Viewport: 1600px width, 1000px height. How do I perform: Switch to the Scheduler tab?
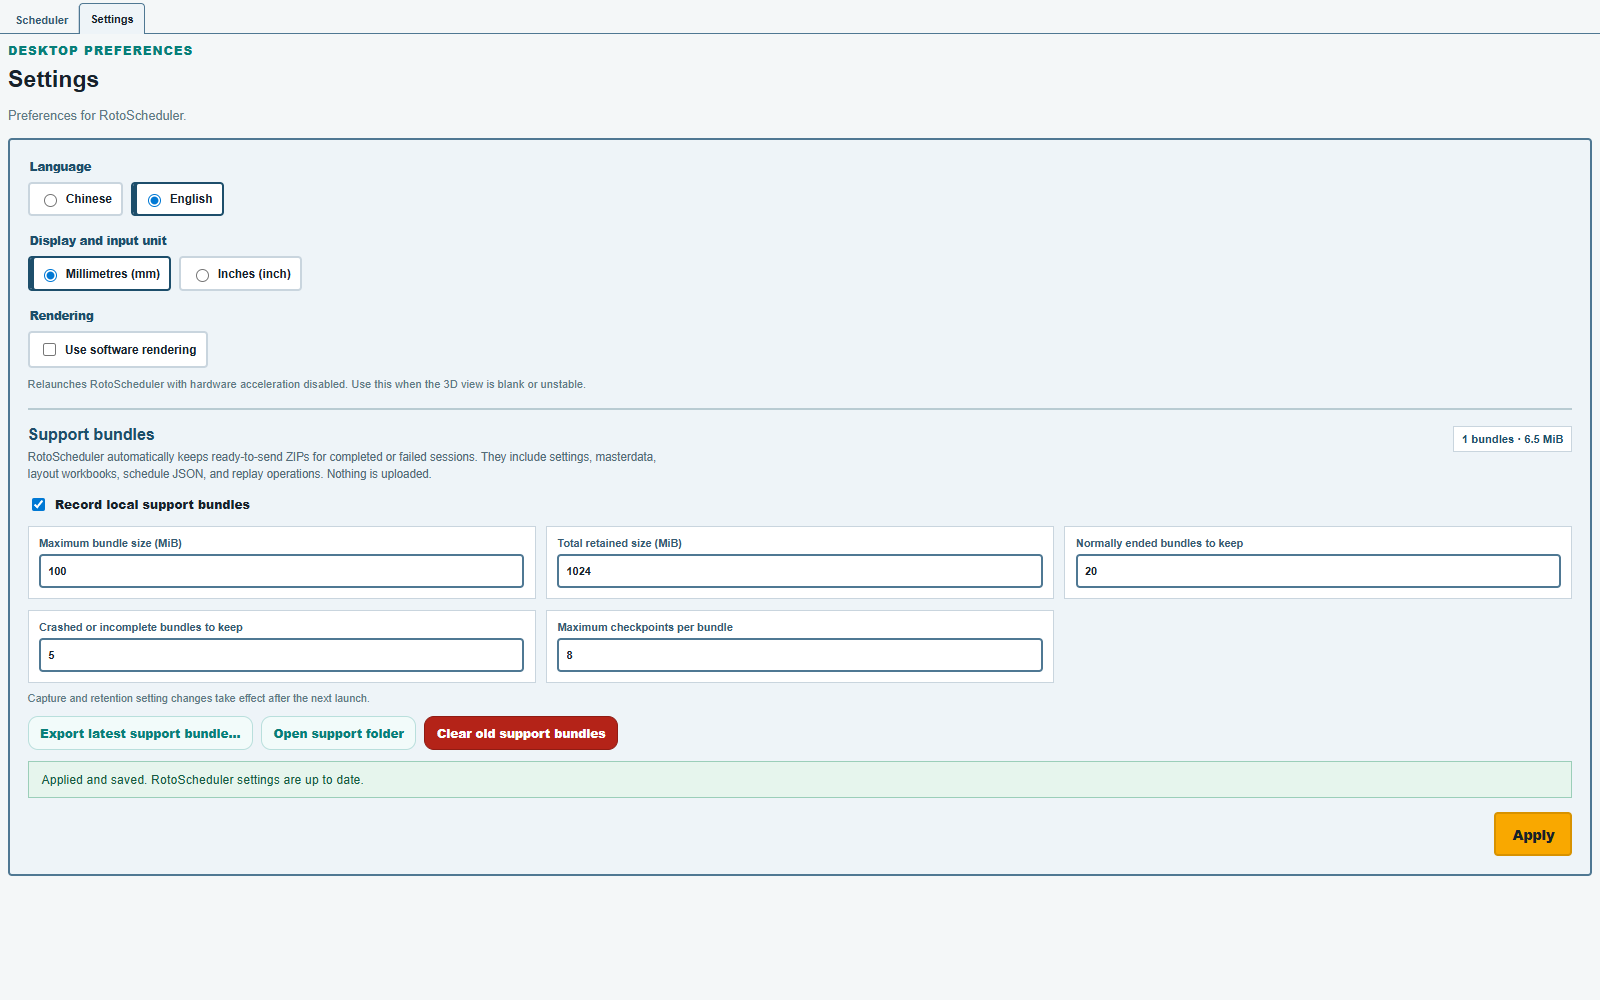pos(42,20)
